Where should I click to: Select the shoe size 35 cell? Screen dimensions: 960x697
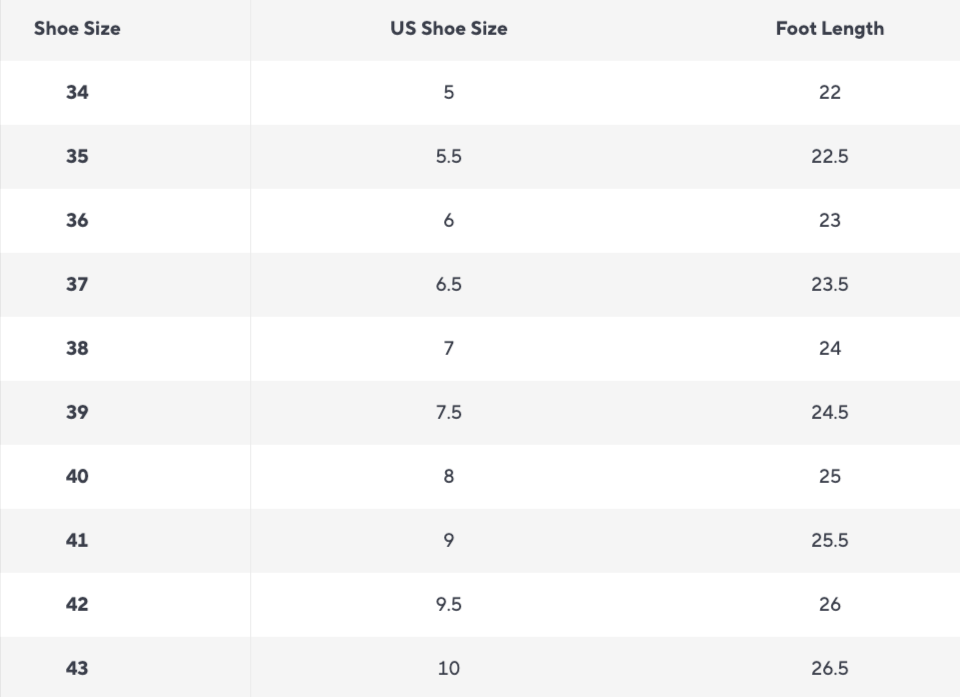[x=77, y=157]
